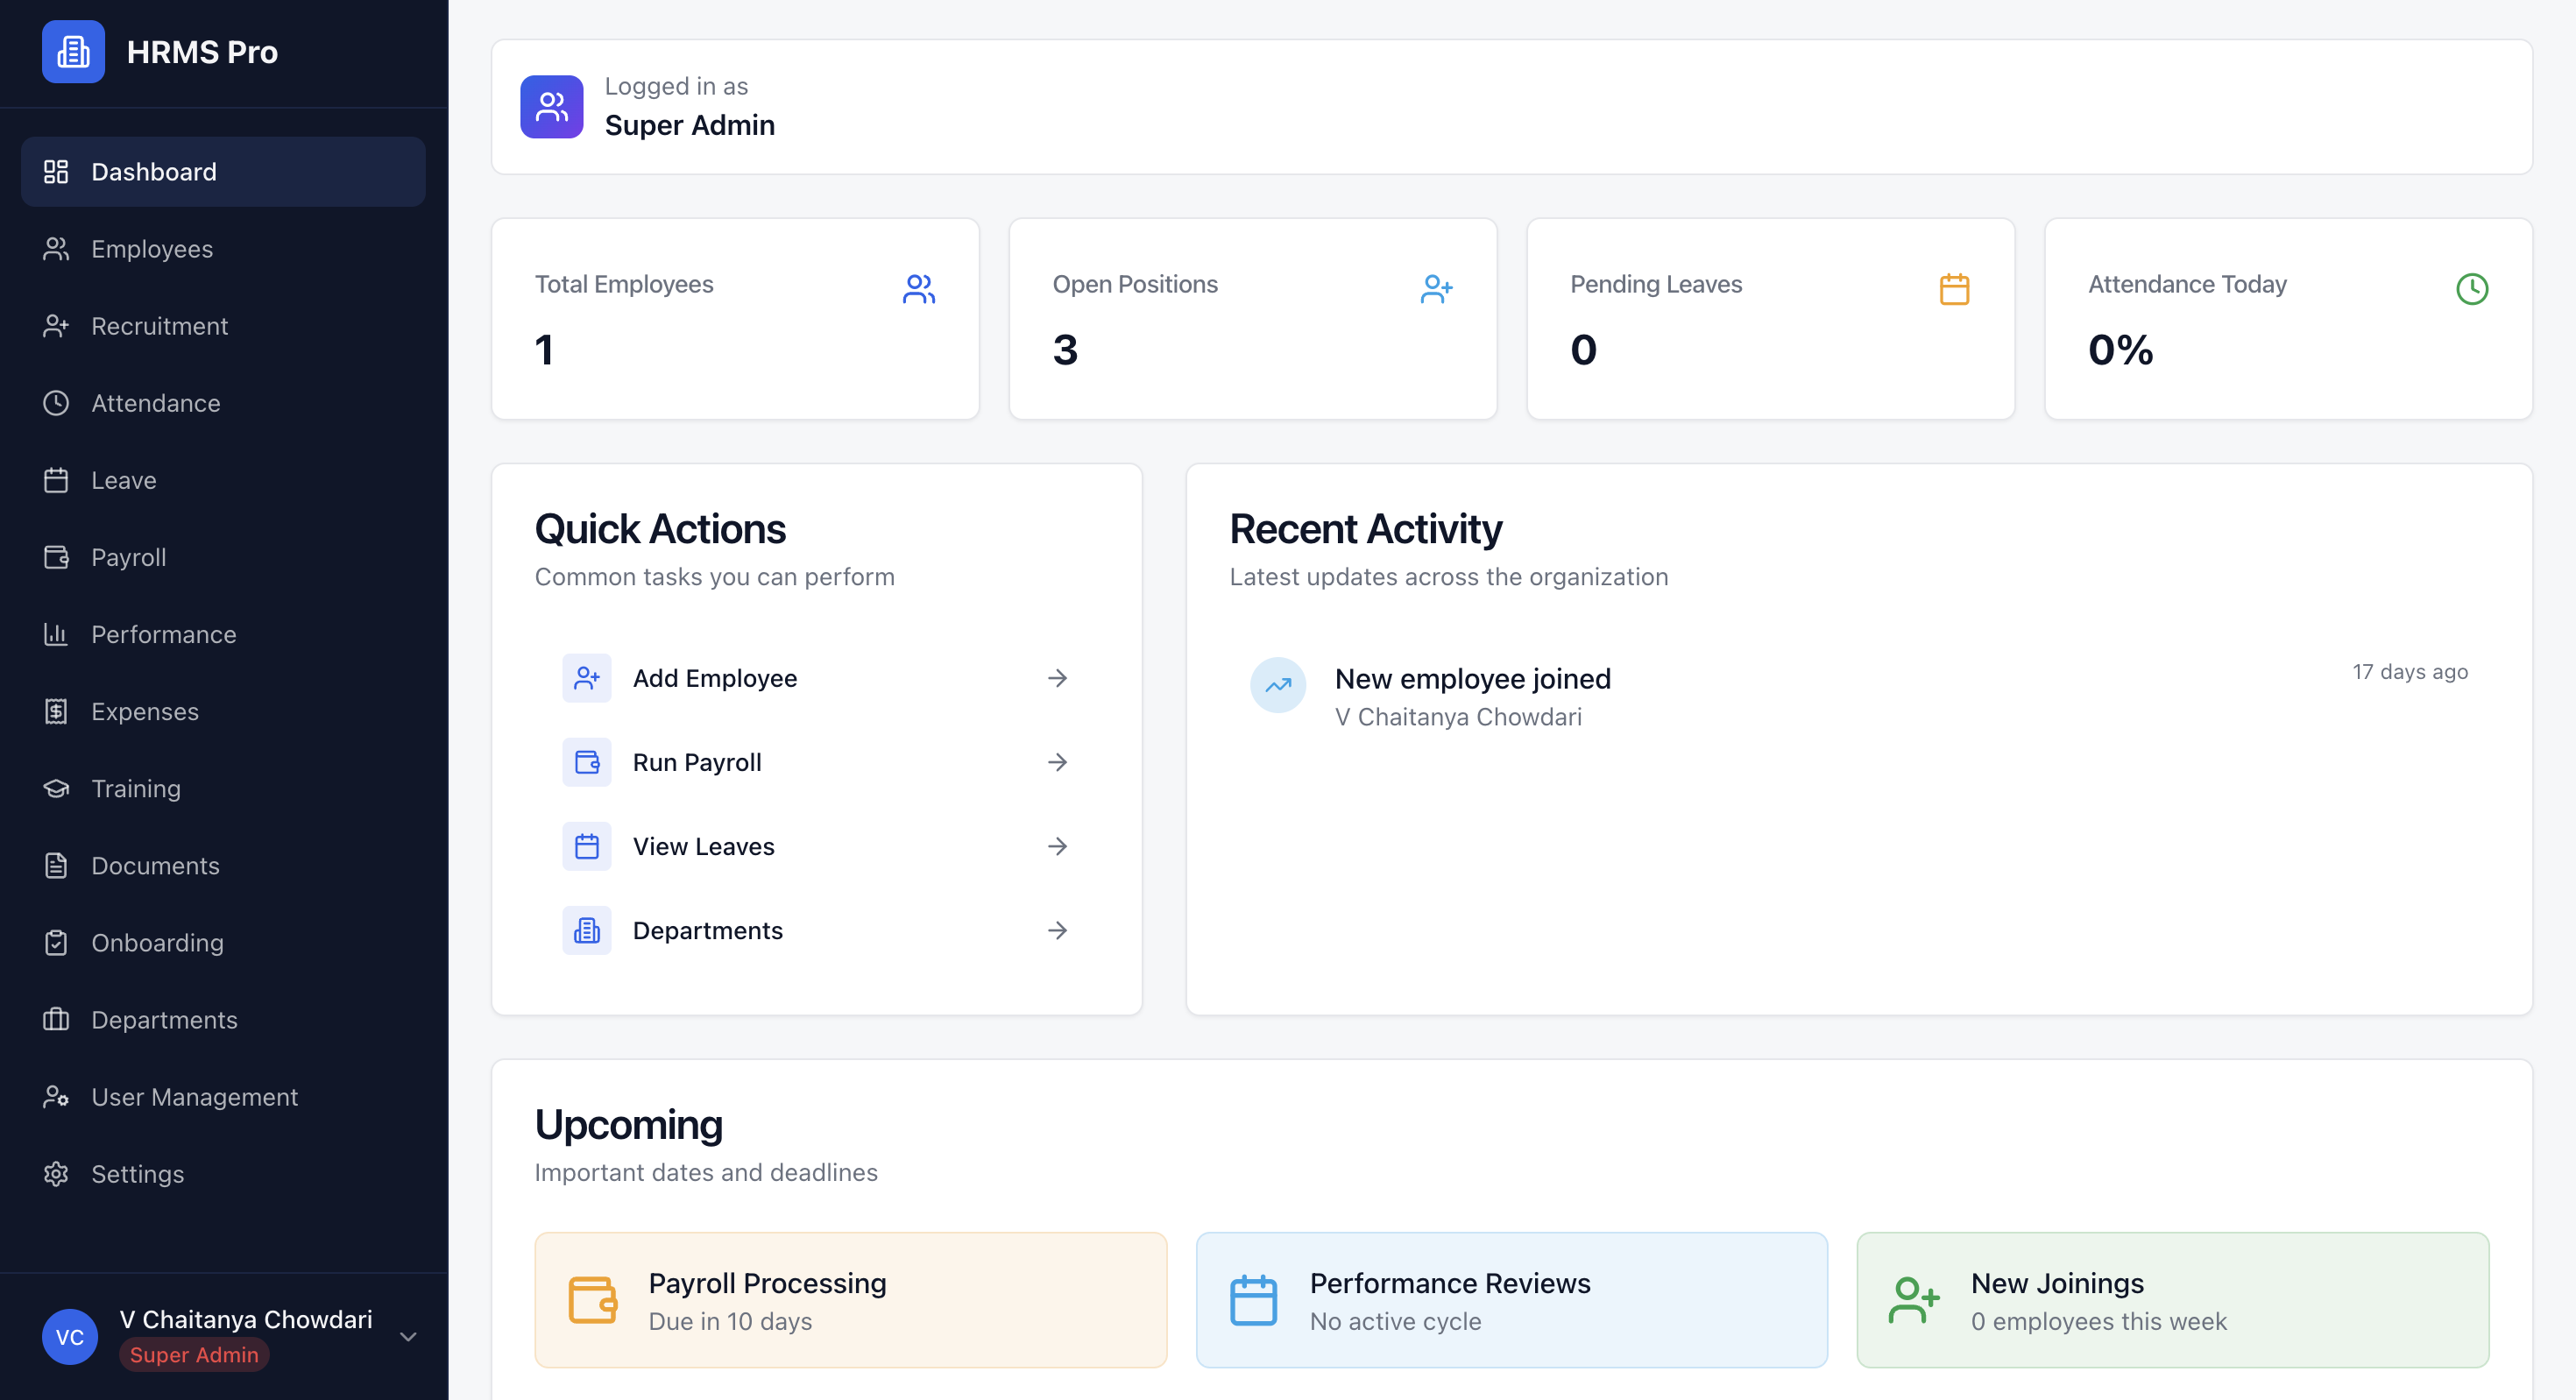
Task: Open the New Joinings upcoming card
Action: [x=2173, y=1300]
